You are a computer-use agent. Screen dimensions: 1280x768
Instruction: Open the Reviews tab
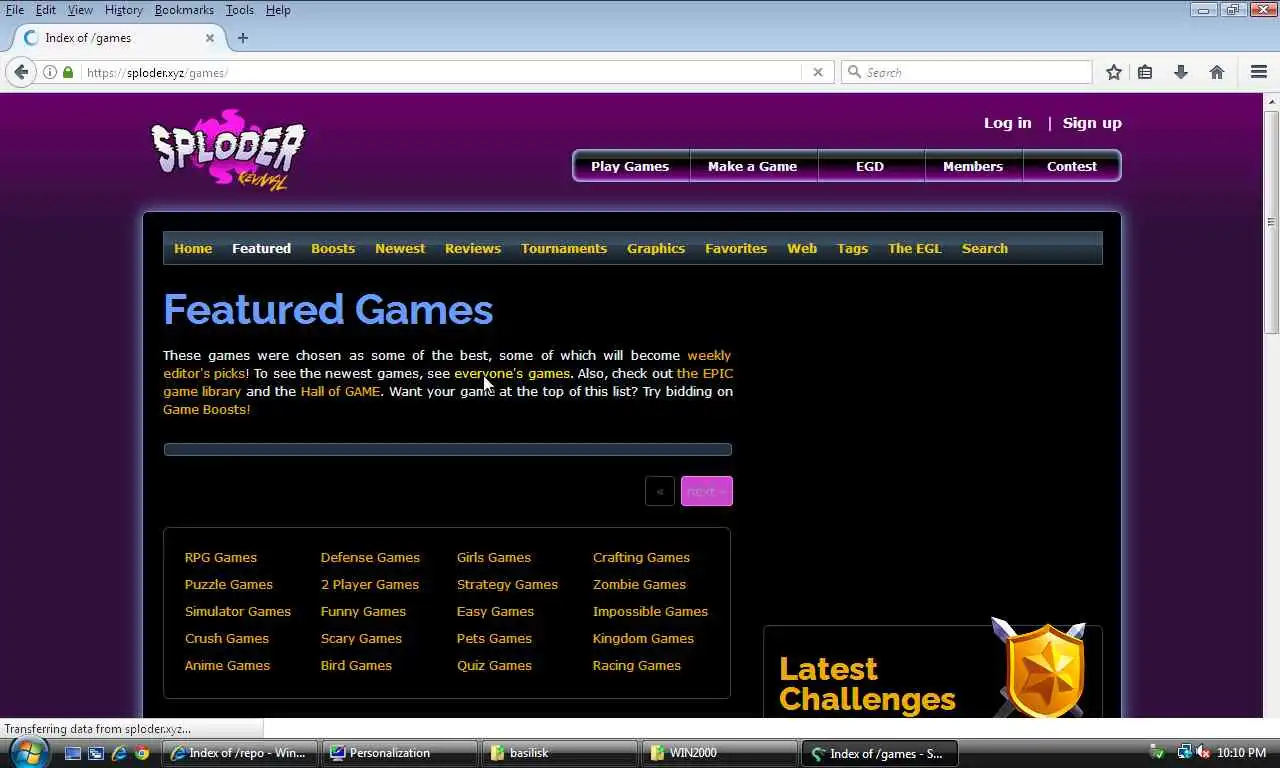click(473, 248)
